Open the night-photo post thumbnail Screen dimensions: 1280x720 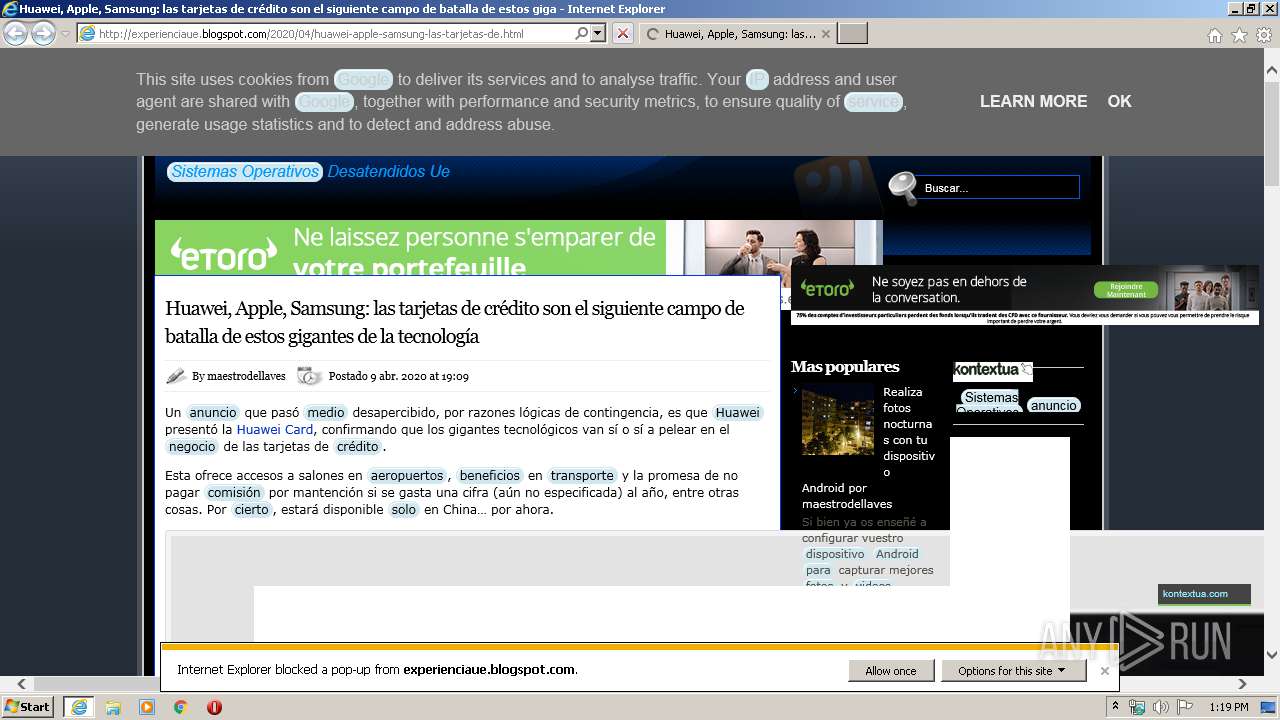tap(838, 419)
